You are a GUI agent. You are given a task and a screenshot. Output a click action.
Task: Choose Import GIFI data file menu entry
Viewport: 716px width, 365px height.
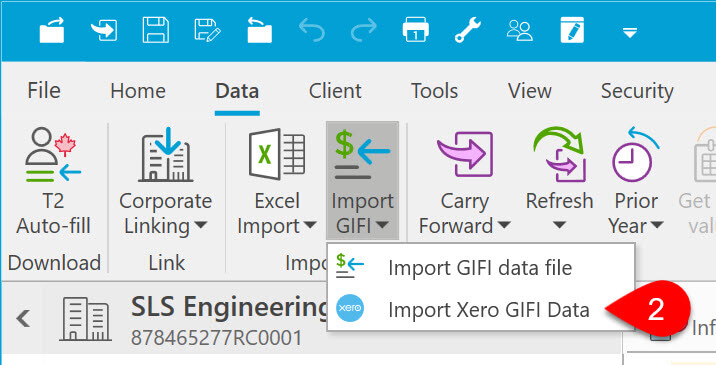[x=480, y=268]
